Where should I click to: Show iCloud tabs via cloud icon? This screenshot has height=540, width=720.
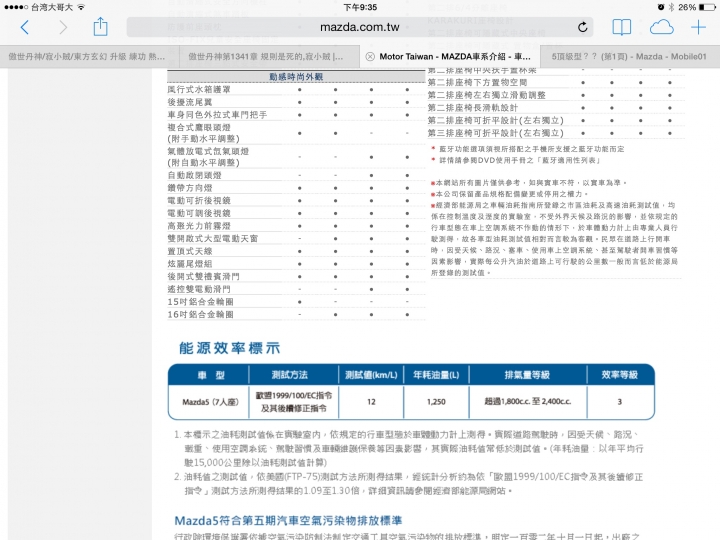(x=662, y=28)
